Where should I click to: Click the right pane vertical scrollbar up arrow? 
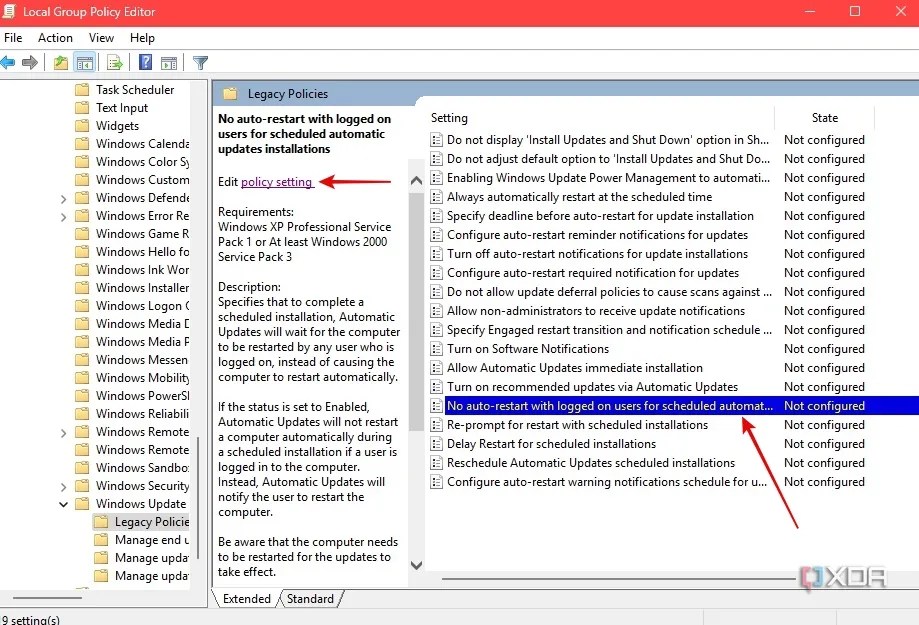(x=416, y=180)
